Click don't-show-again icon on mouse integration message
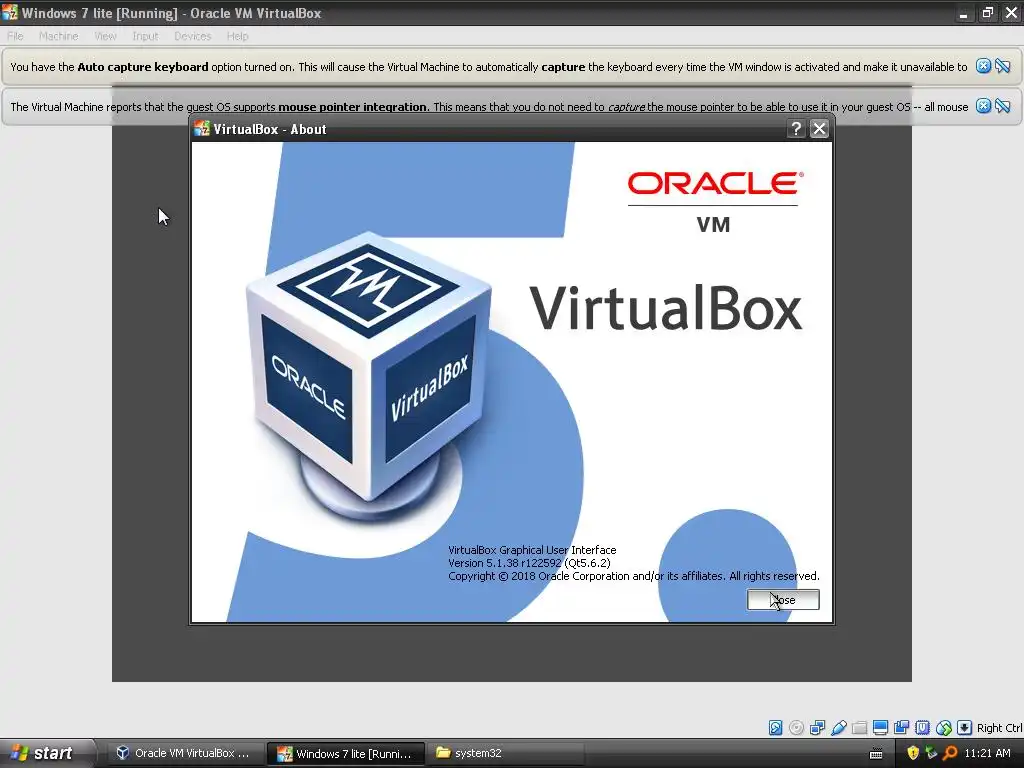 pyautogui.click(x=1002, y=106)
